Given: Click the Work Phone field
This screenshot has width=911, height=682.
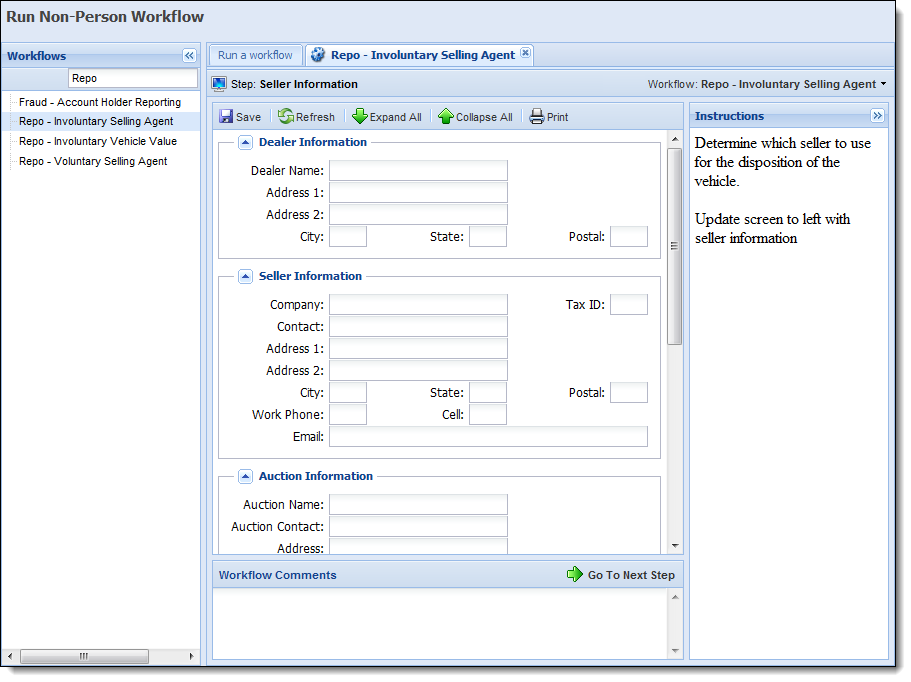Looking at the screenshot, I should (348, 415).
